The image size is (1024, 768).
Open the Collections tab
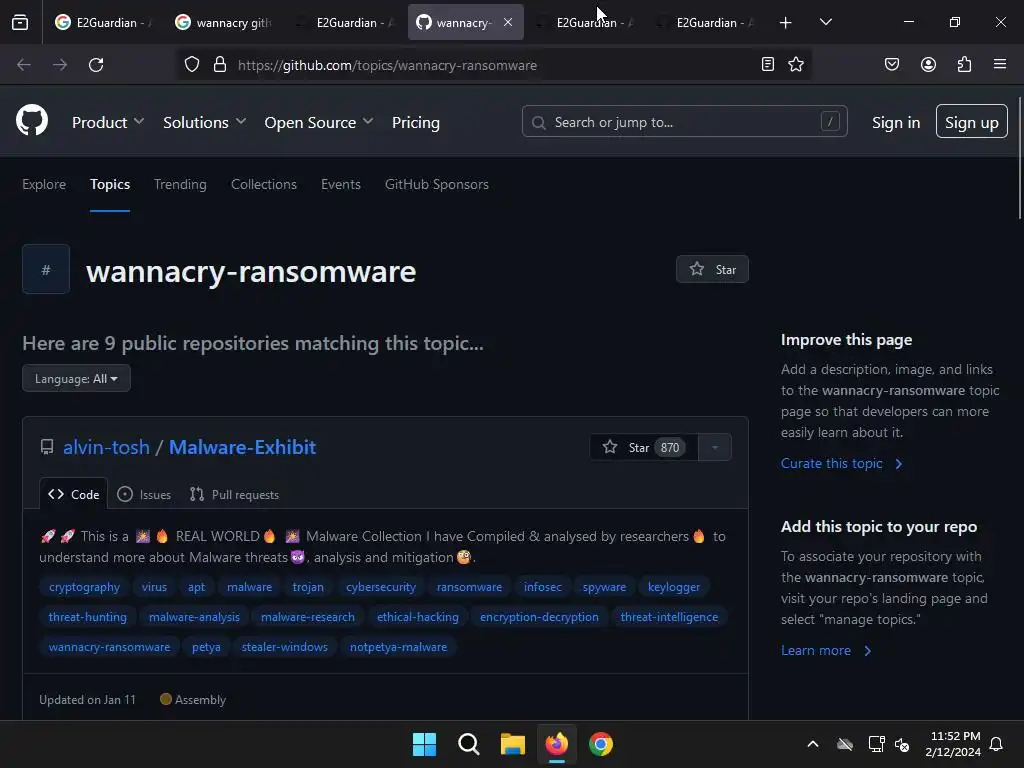pyautogui.click(x=264, y=184)
